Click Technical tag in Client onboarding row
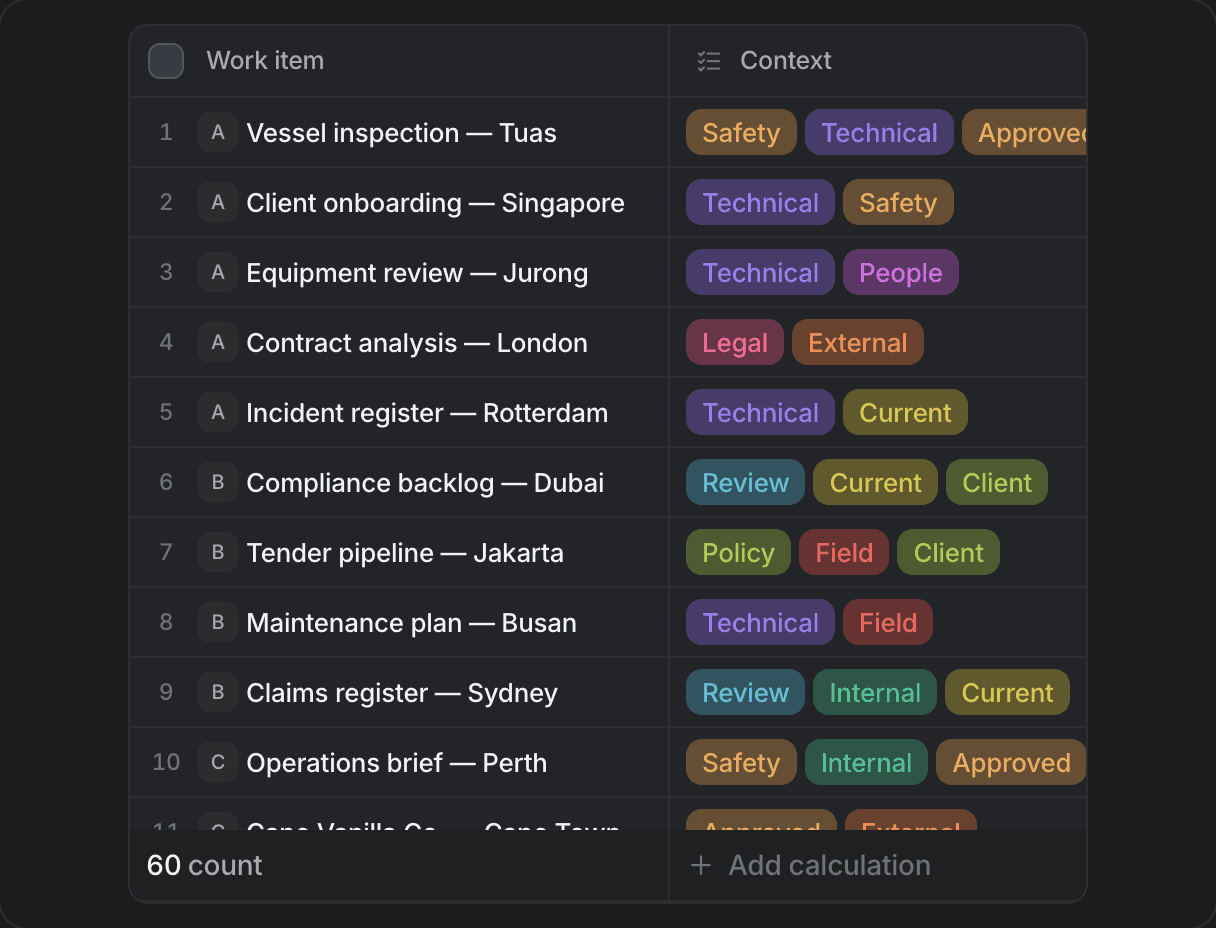 pos(760,202)
